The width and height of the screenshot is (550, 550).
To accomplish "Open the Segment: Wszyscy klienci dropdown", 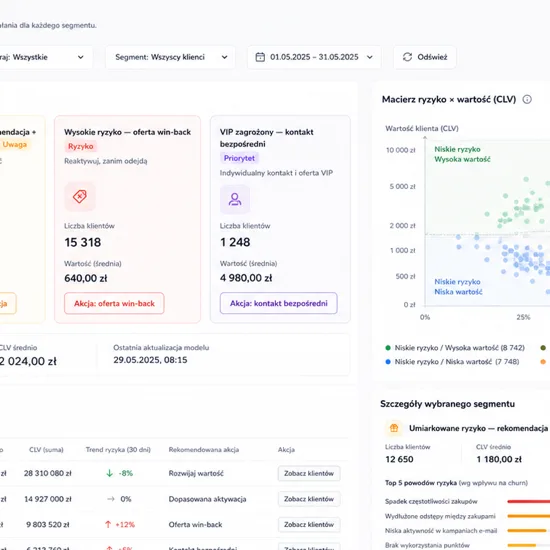I will [170, 57].
